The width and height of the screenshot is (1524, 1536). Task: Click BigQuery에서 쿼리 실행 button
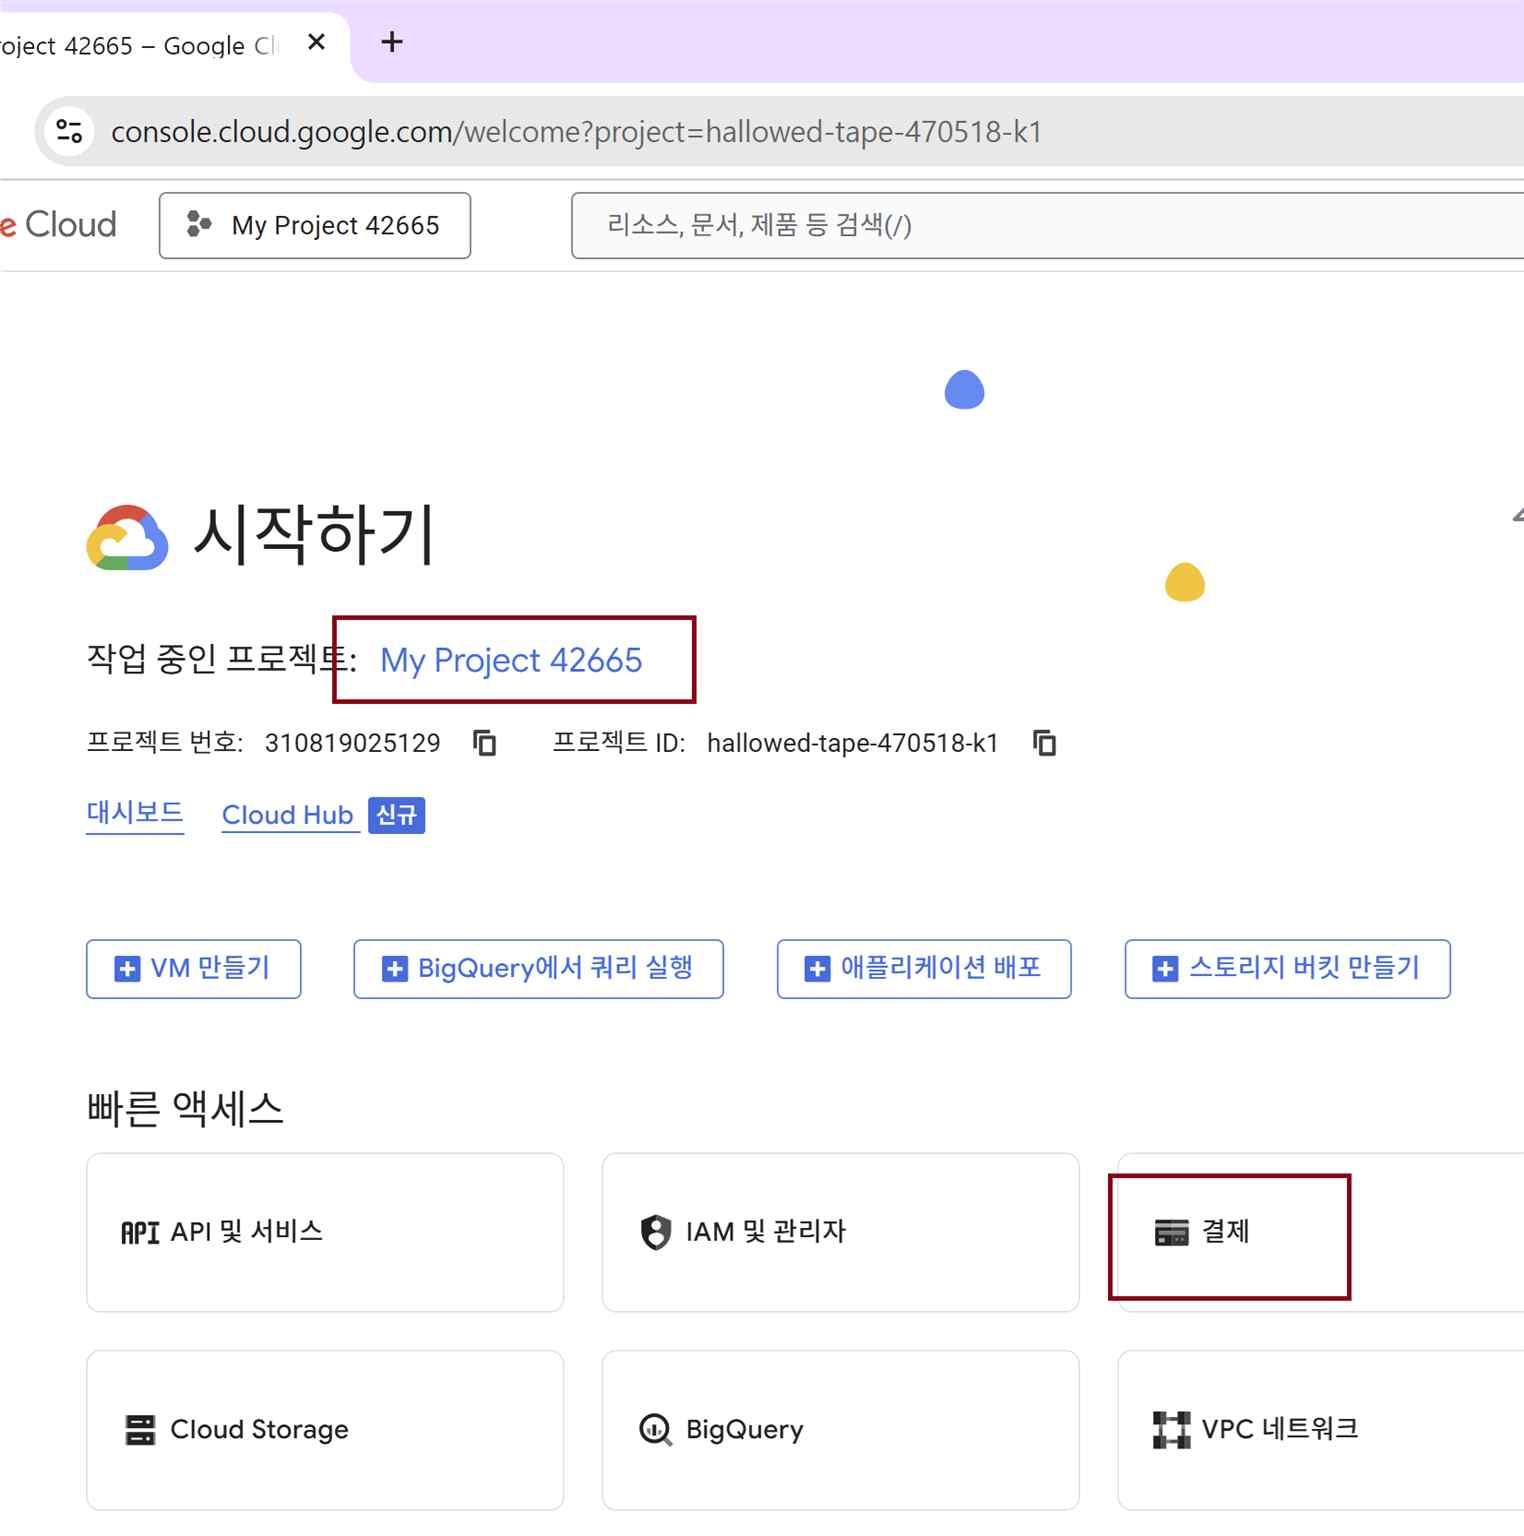[538, 968]
